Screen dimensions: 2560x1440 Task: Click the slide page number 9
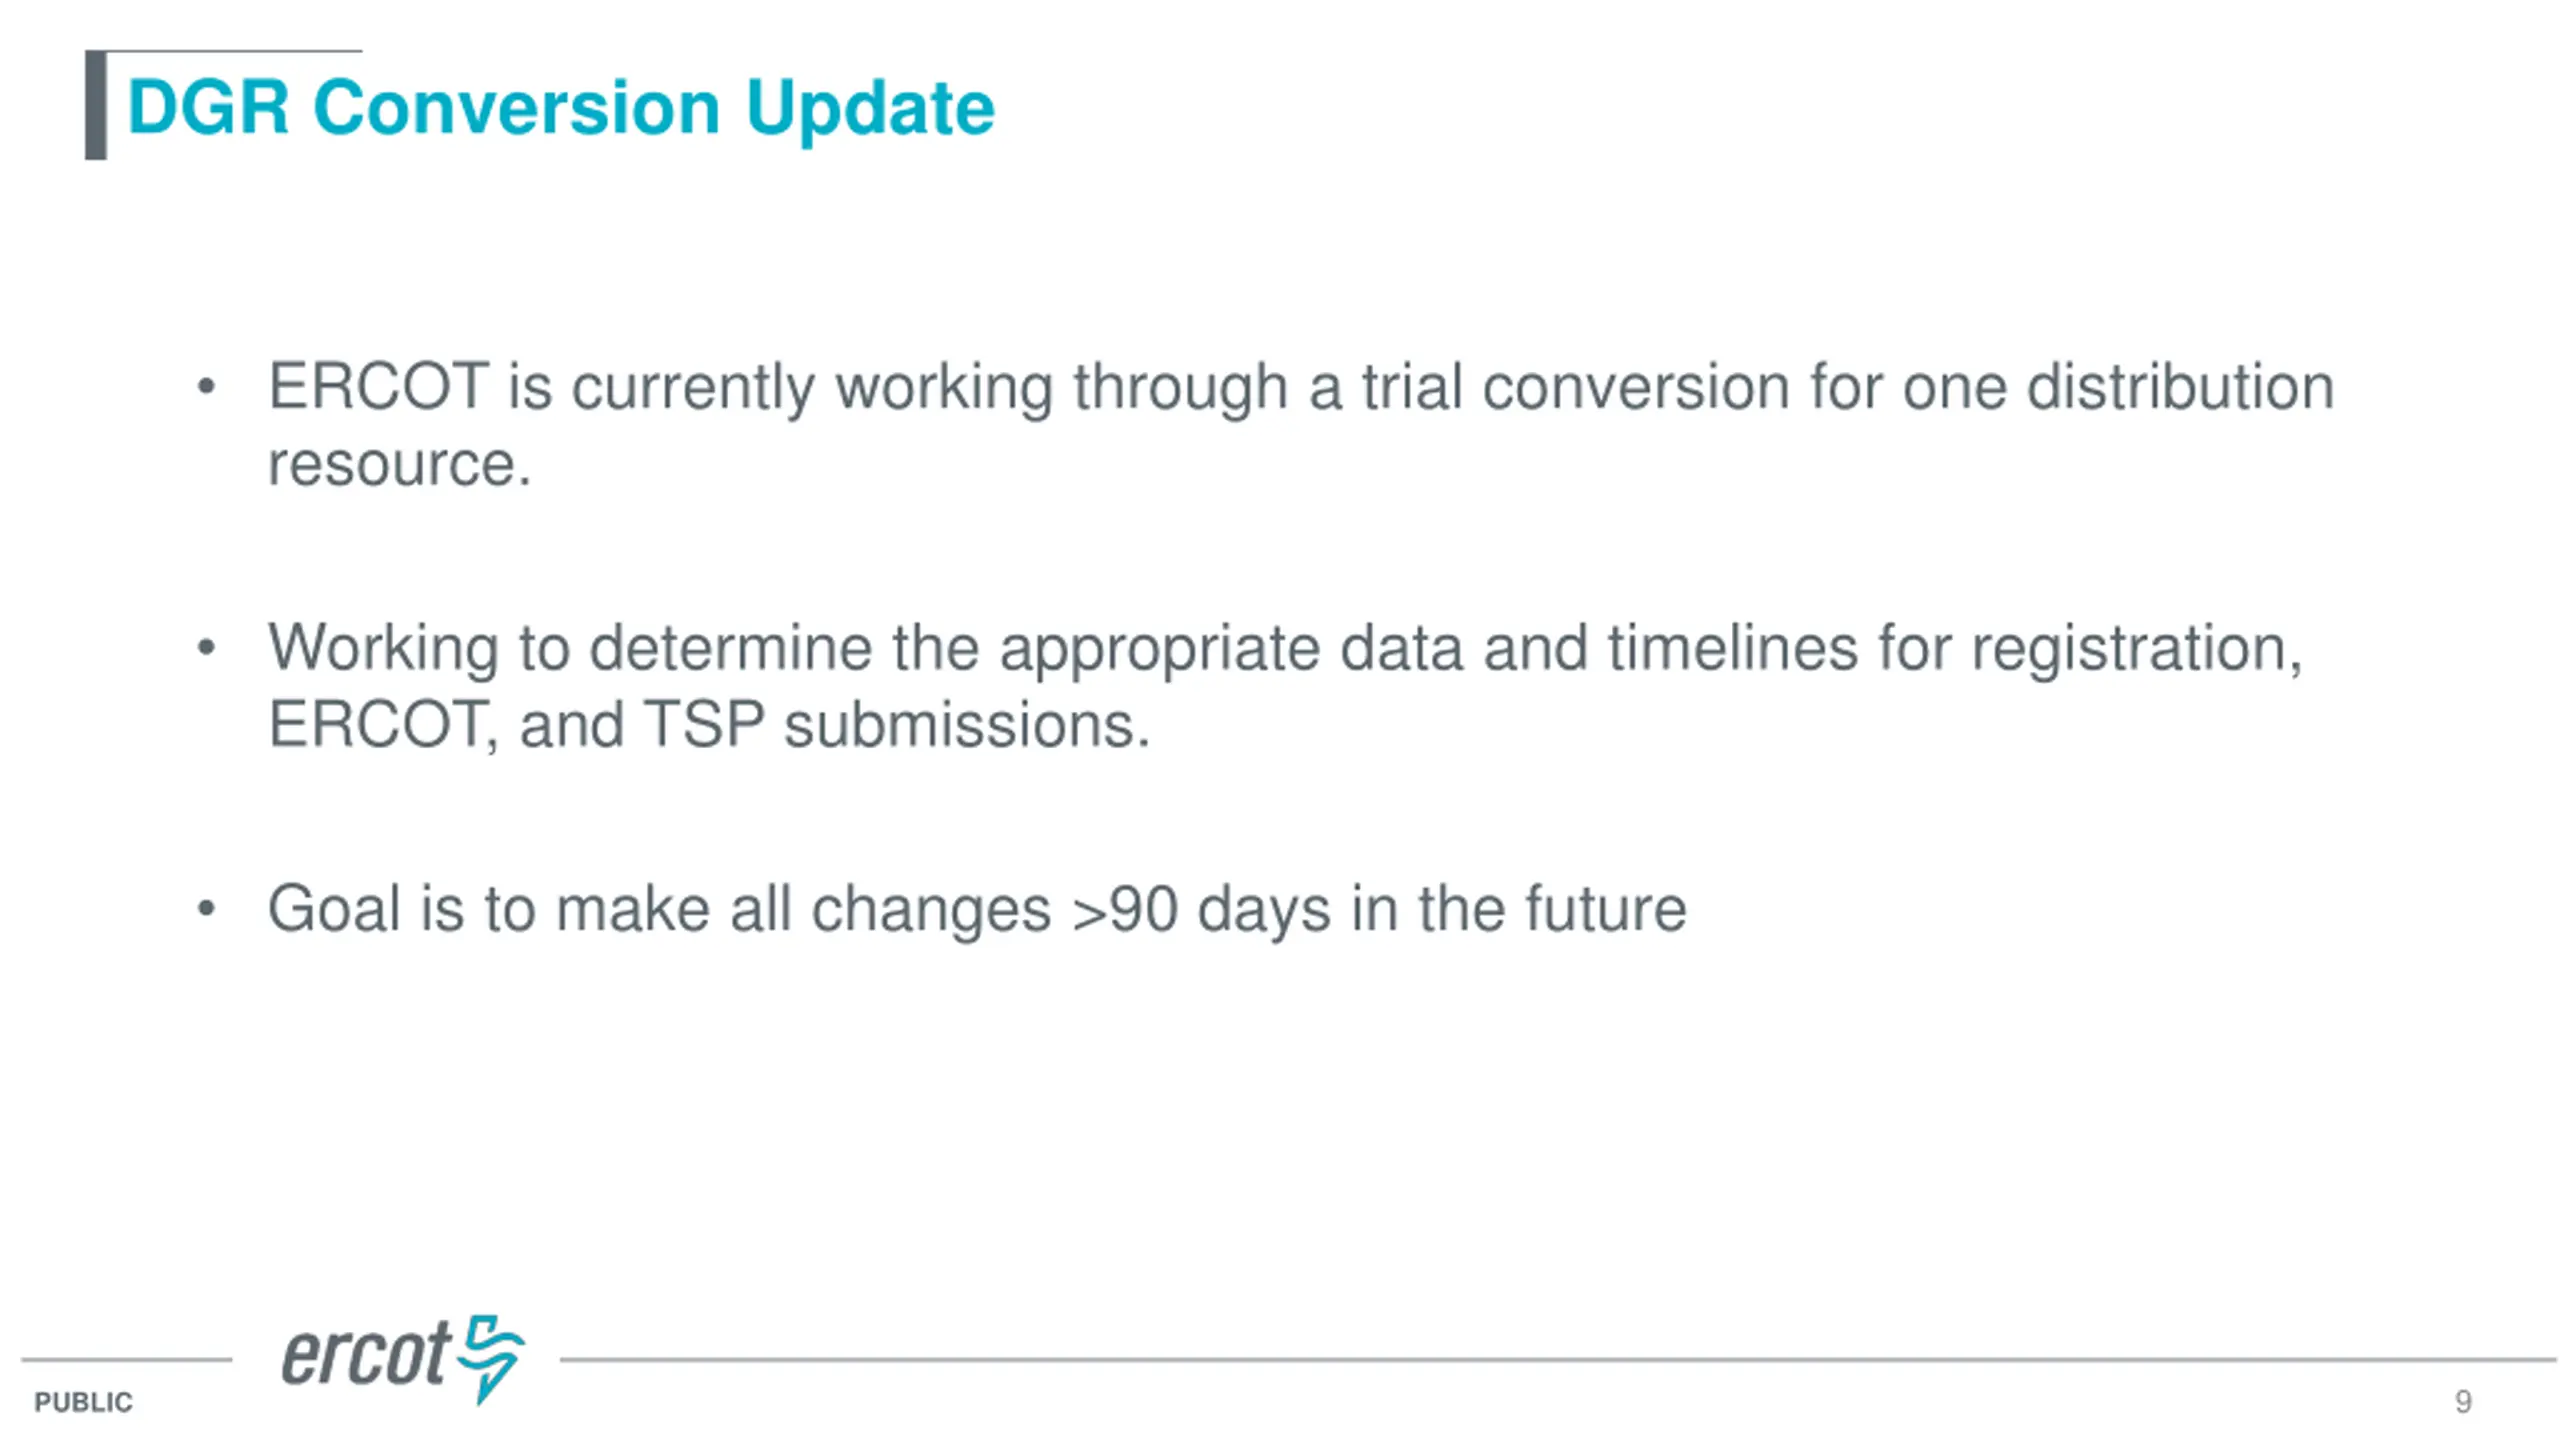(x=2463, y=1402)
